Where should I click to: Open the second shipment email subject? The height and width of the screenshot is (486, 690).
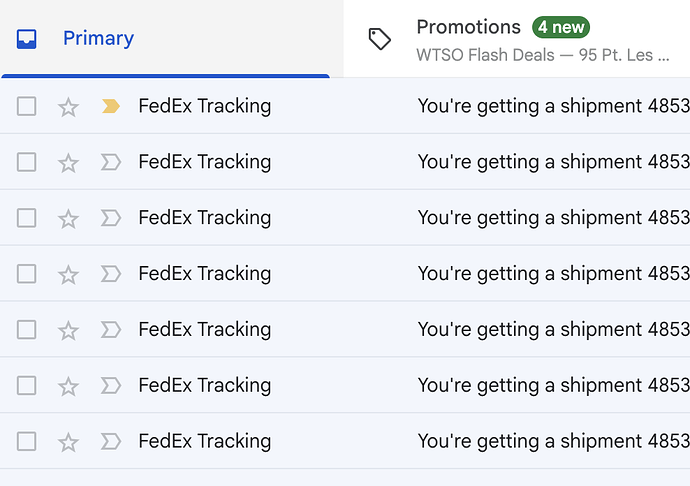pyautogui.click(x=552, y=162)
